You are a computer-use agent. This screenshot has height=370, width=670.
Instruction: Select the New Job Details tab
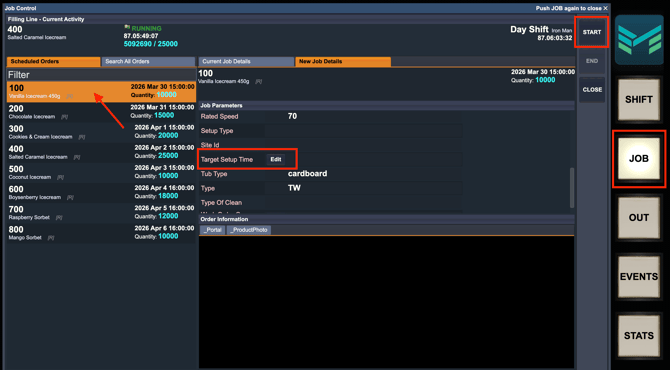pyautogui.click(x=343, y=62)
